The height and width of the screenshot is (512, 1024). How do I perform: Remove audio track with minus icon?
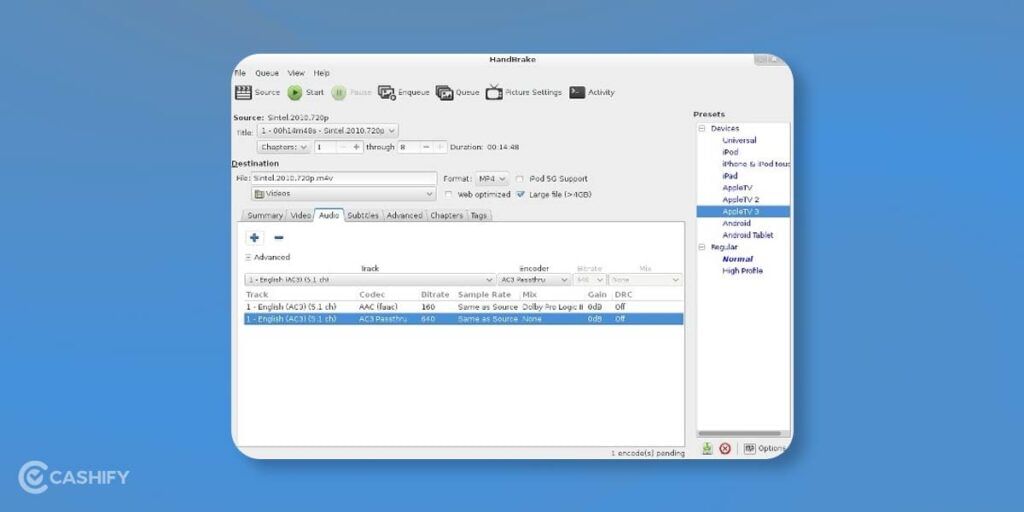point(279,238)
